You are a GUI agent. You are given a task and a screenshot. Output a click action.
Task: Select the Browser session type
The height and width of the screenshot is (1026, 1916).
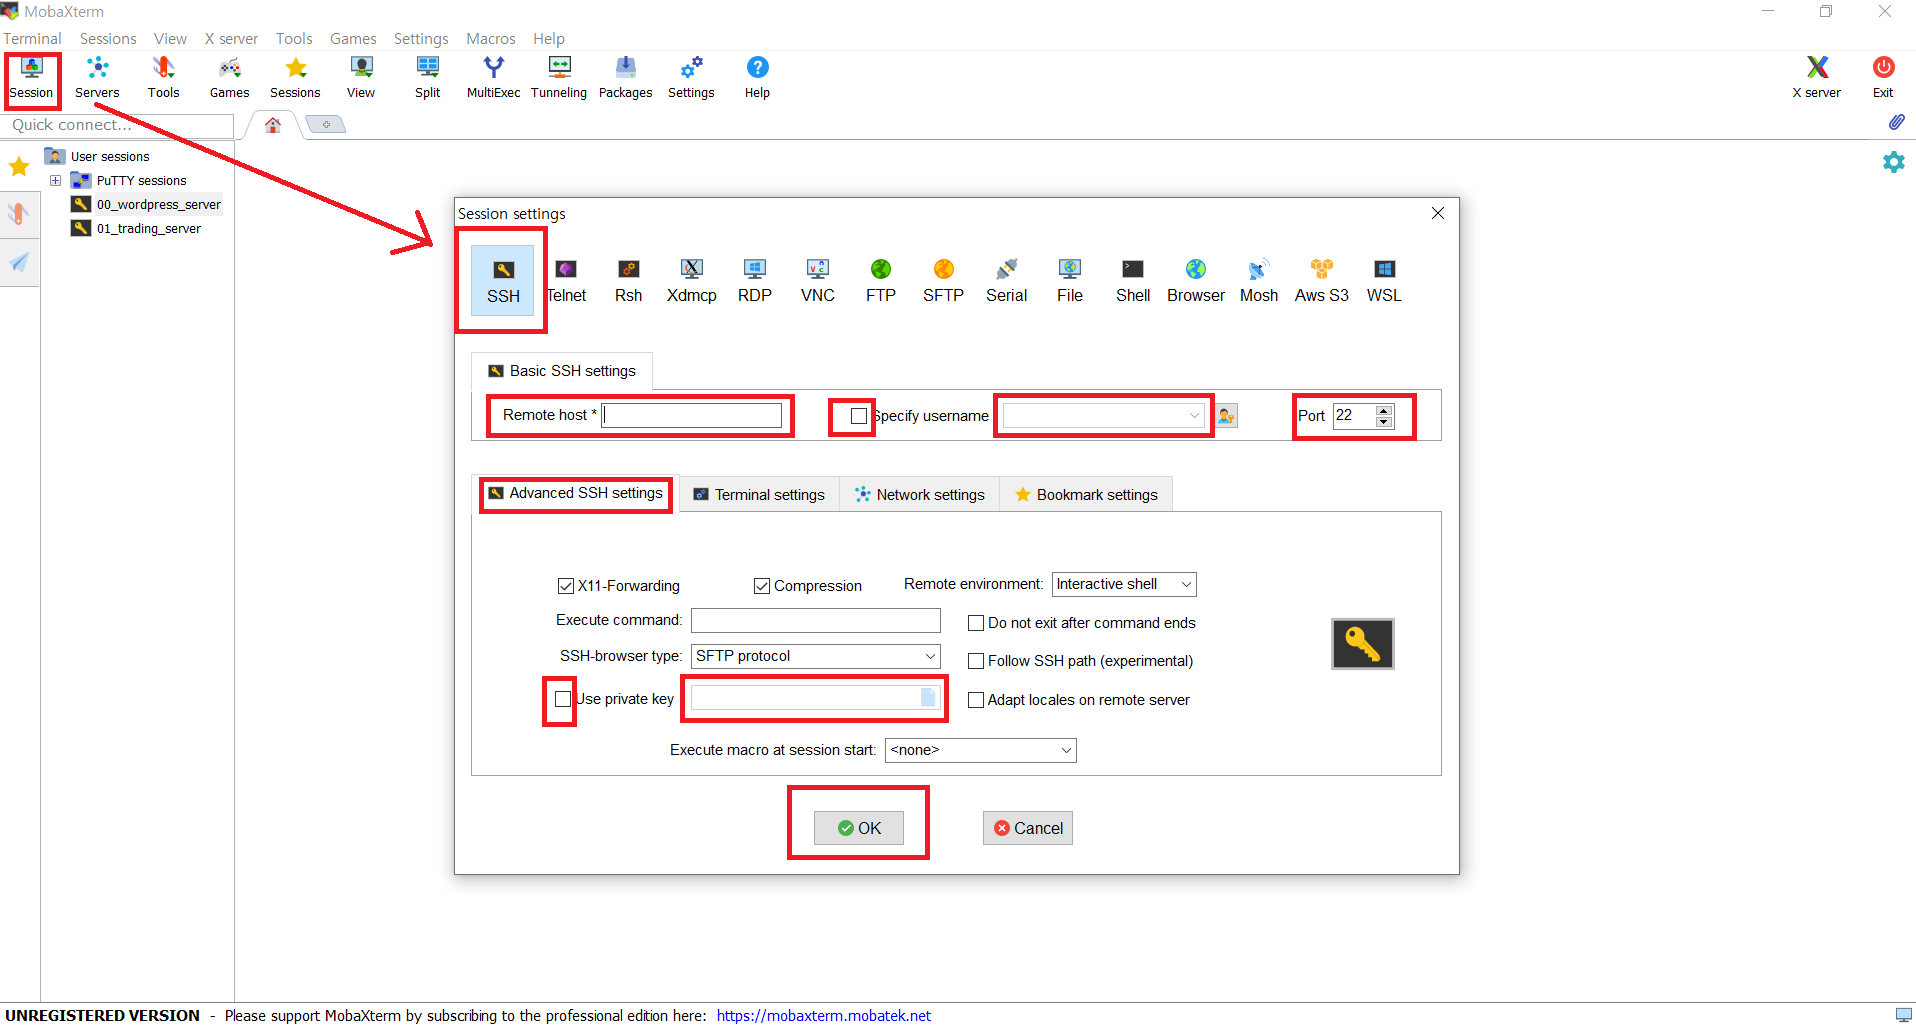tap(1195, 281)
